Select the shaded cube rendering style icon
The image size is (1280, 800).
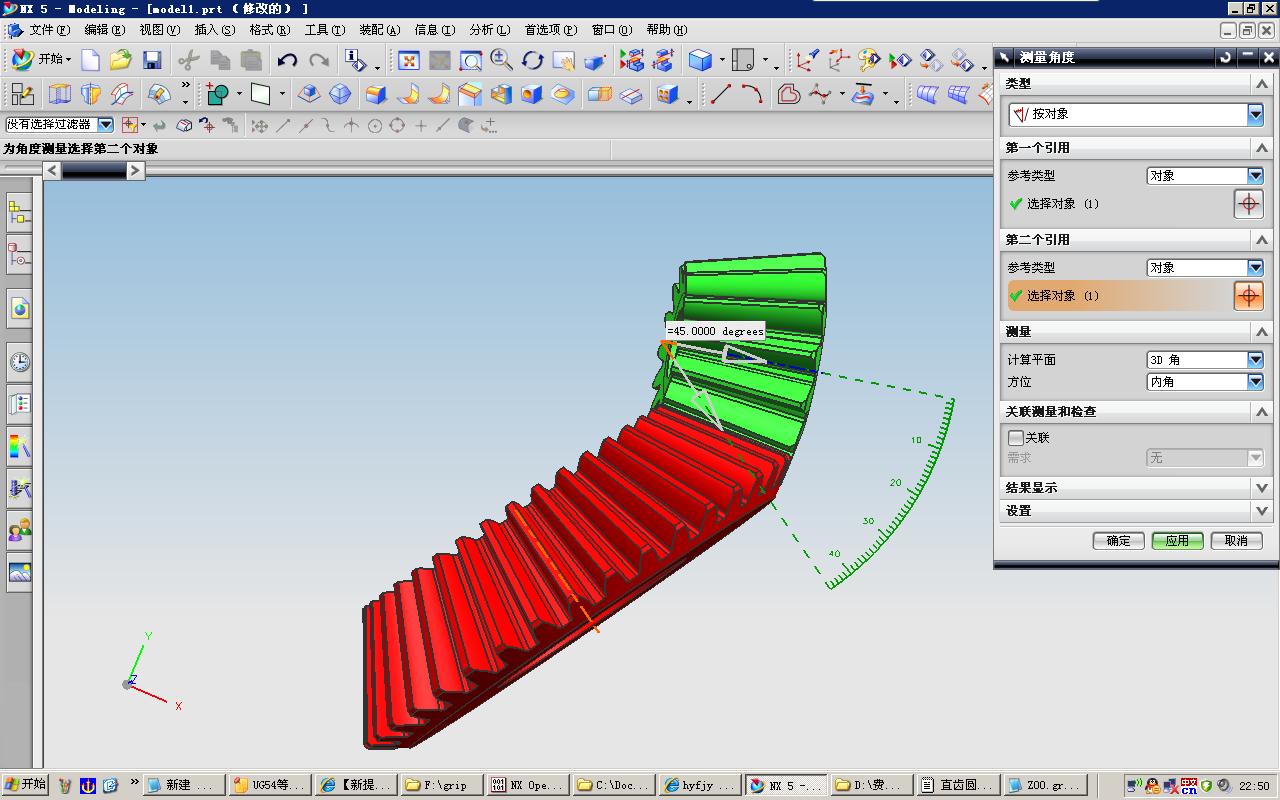click(x=700, y=61)
